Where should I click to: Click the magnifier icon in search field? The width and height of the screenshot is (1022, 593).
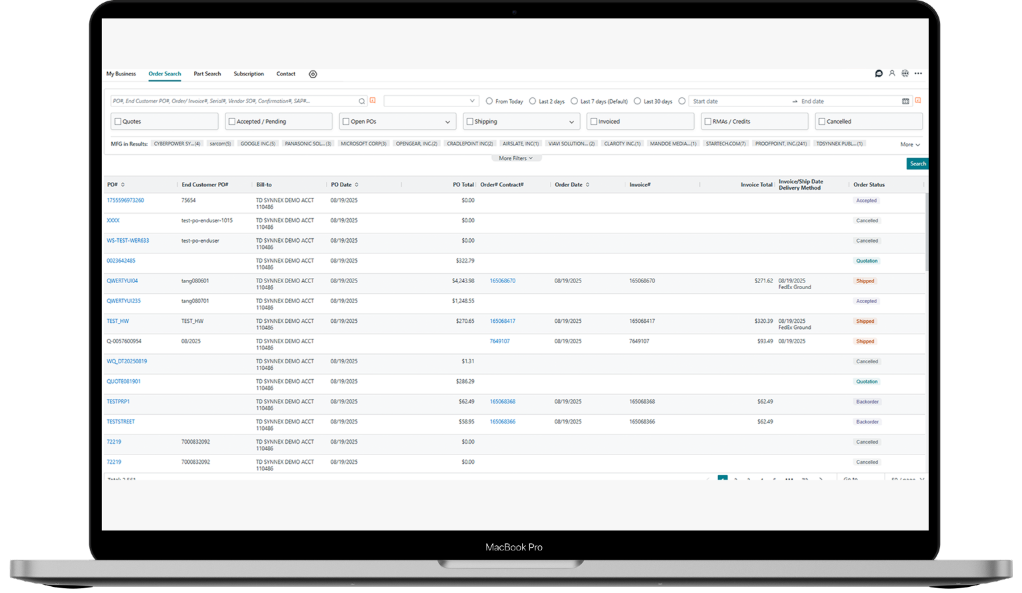tap(362, 101)
